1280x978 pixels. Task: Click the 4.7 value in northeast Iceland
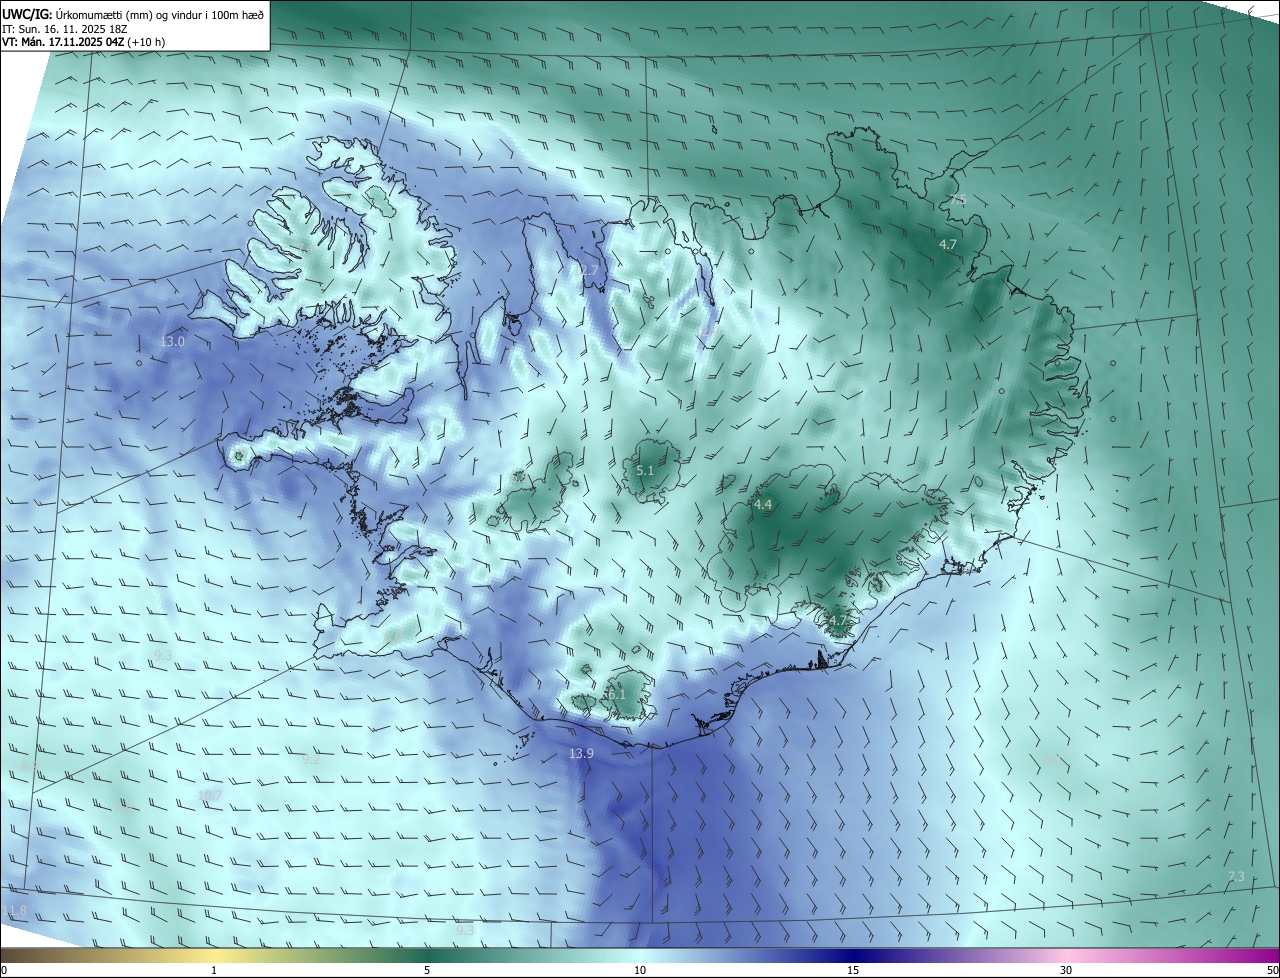[x=948, y=244]
